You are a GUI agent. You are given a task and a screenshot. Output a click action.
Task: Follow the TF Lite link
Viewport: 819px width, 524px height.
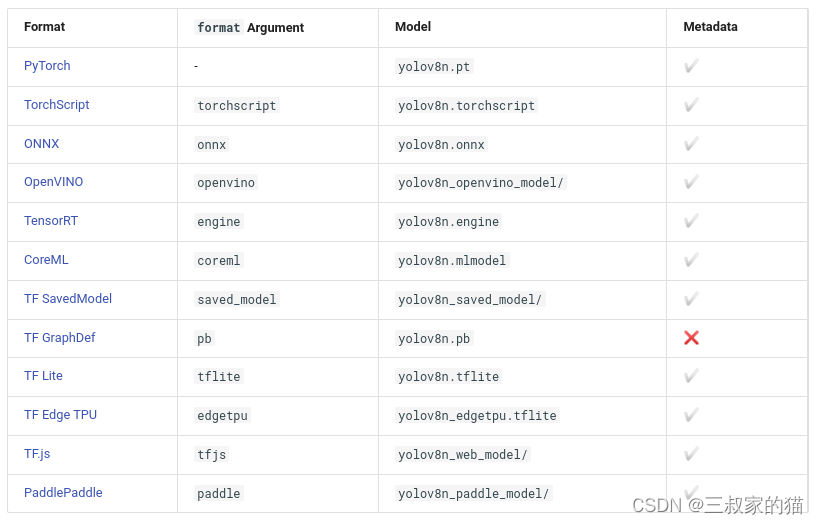43,376
